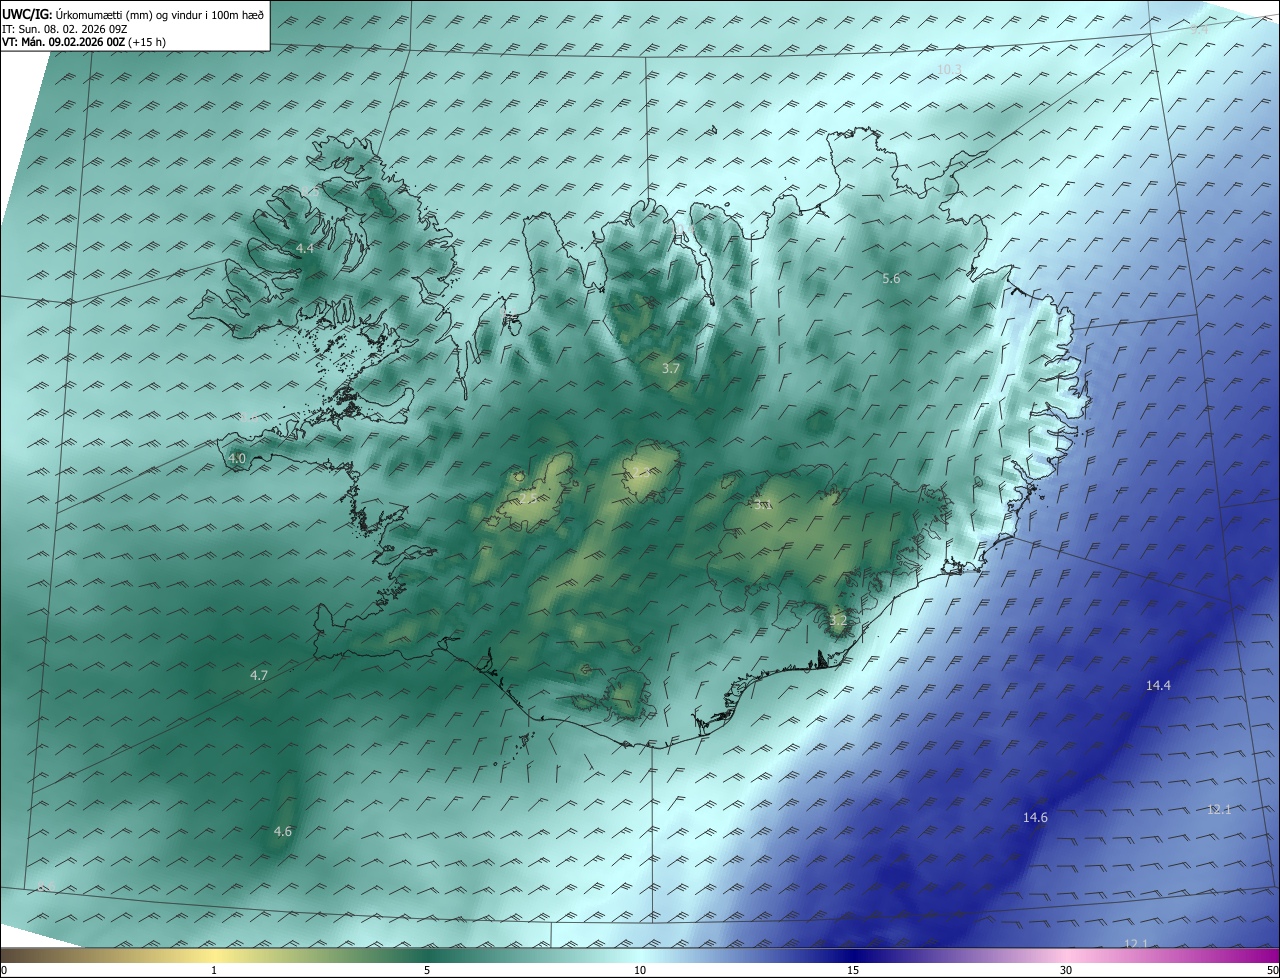Select the faint 10.3 value label
The height and width of the screenshot is (978, 1280).
click(x=949, y=69)
